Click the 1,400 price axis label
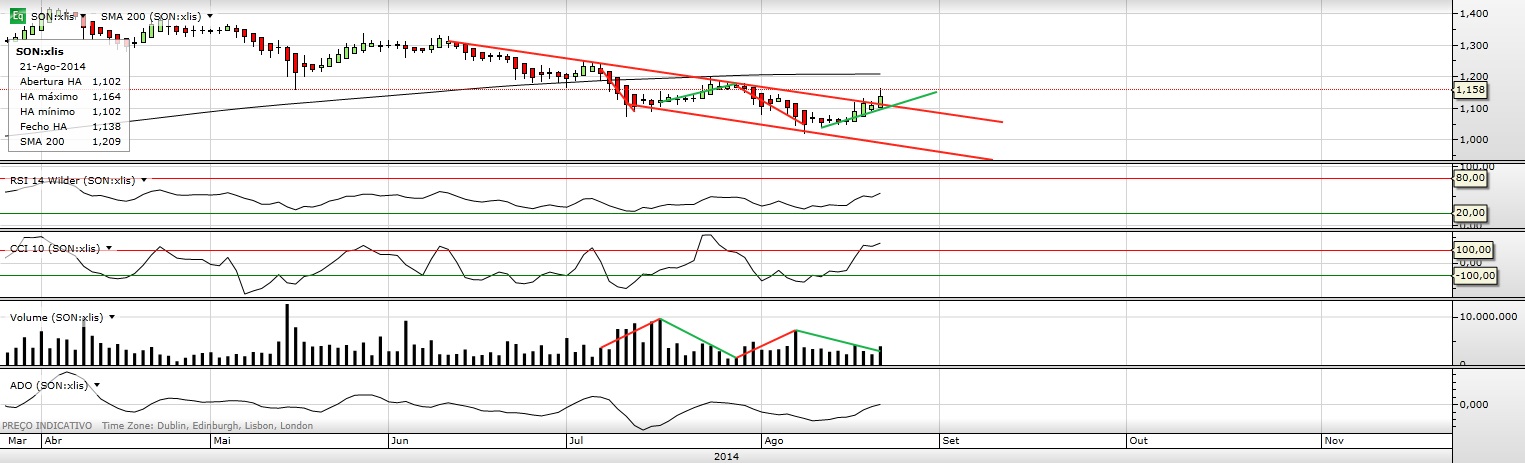1525x463 pixels. pyautogui.click(x=1475, y=14)
